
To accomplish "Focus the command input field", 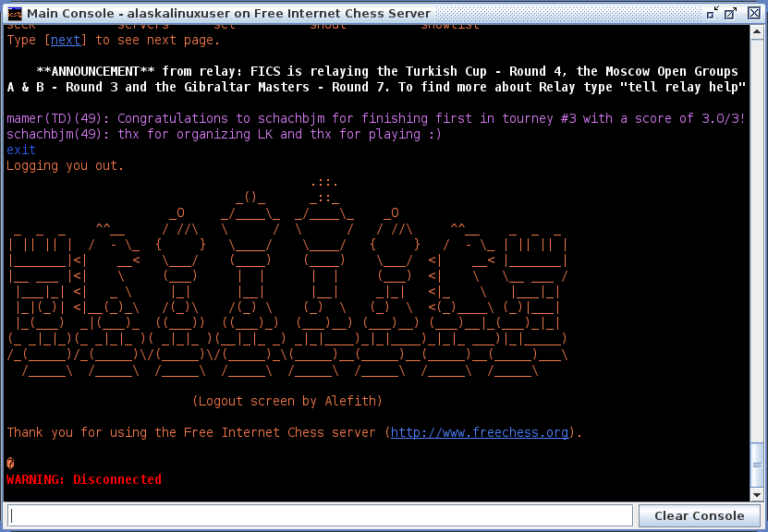I will 320,516.
